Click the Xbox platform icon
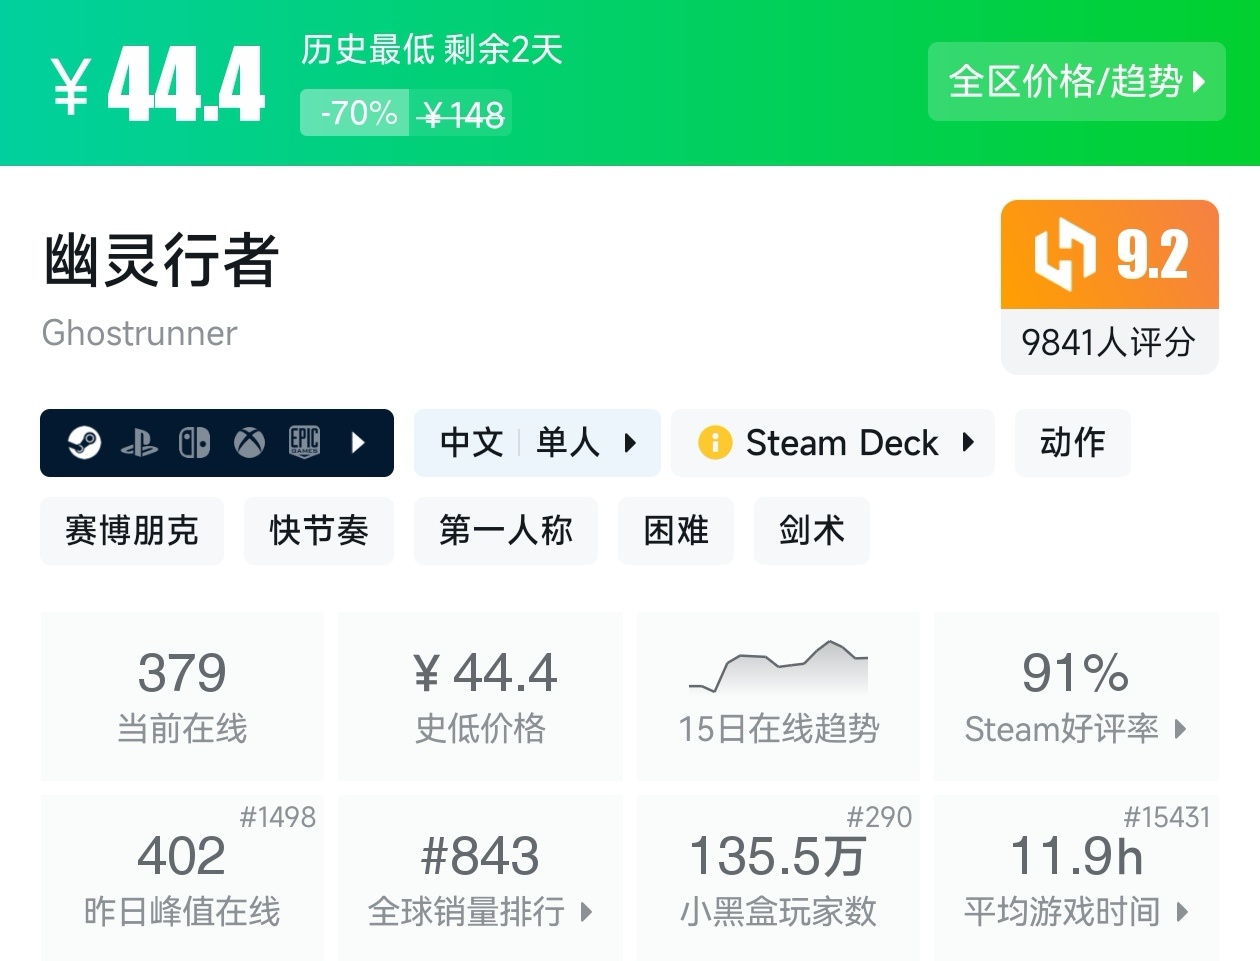Viewport: 1260px width, 961px height. tap(249, 442)
